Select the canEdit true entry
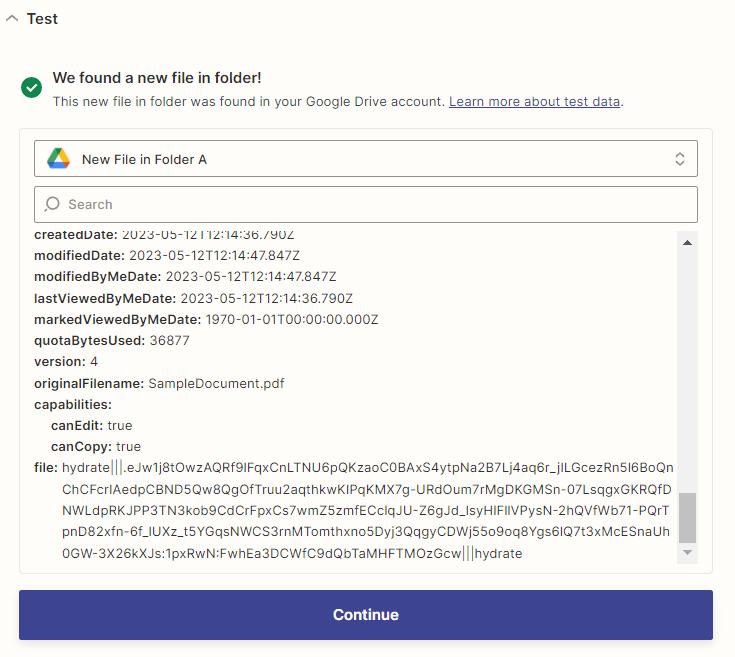This screenshot has width=735, height=657. coord(91,426)
